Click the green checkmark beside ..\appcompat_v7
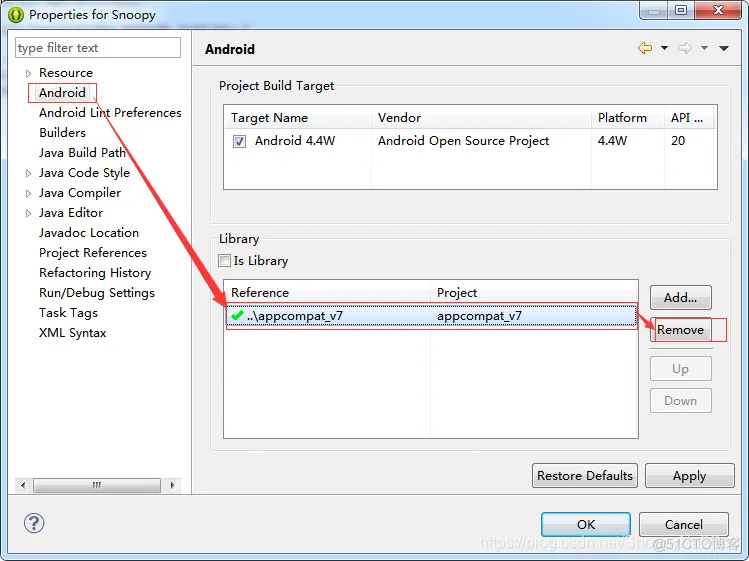749x561 pixels. click(x=237, y=315)
